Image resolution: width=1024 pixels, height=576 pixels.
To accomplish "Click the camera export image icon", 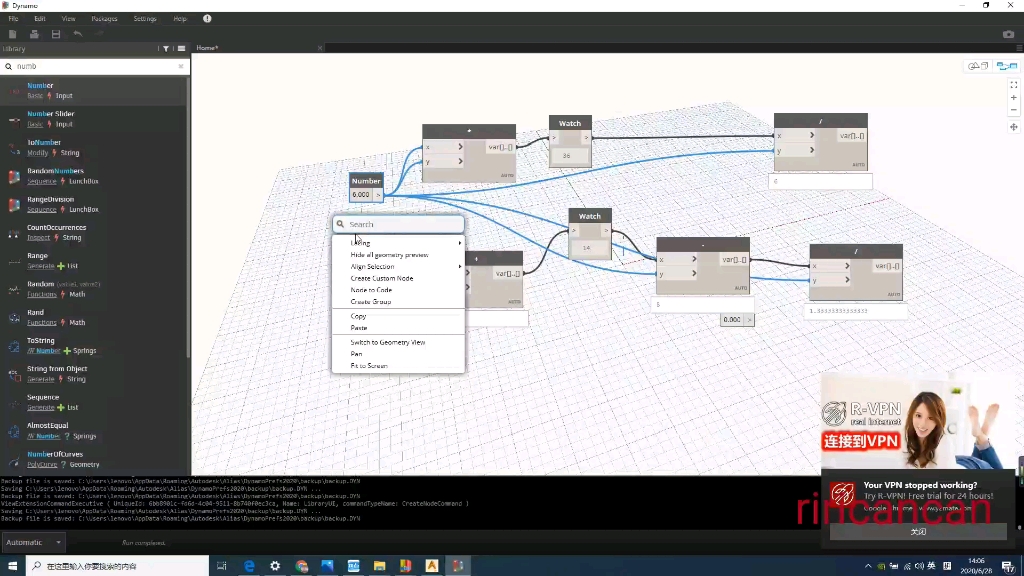I will point(1008,34).
